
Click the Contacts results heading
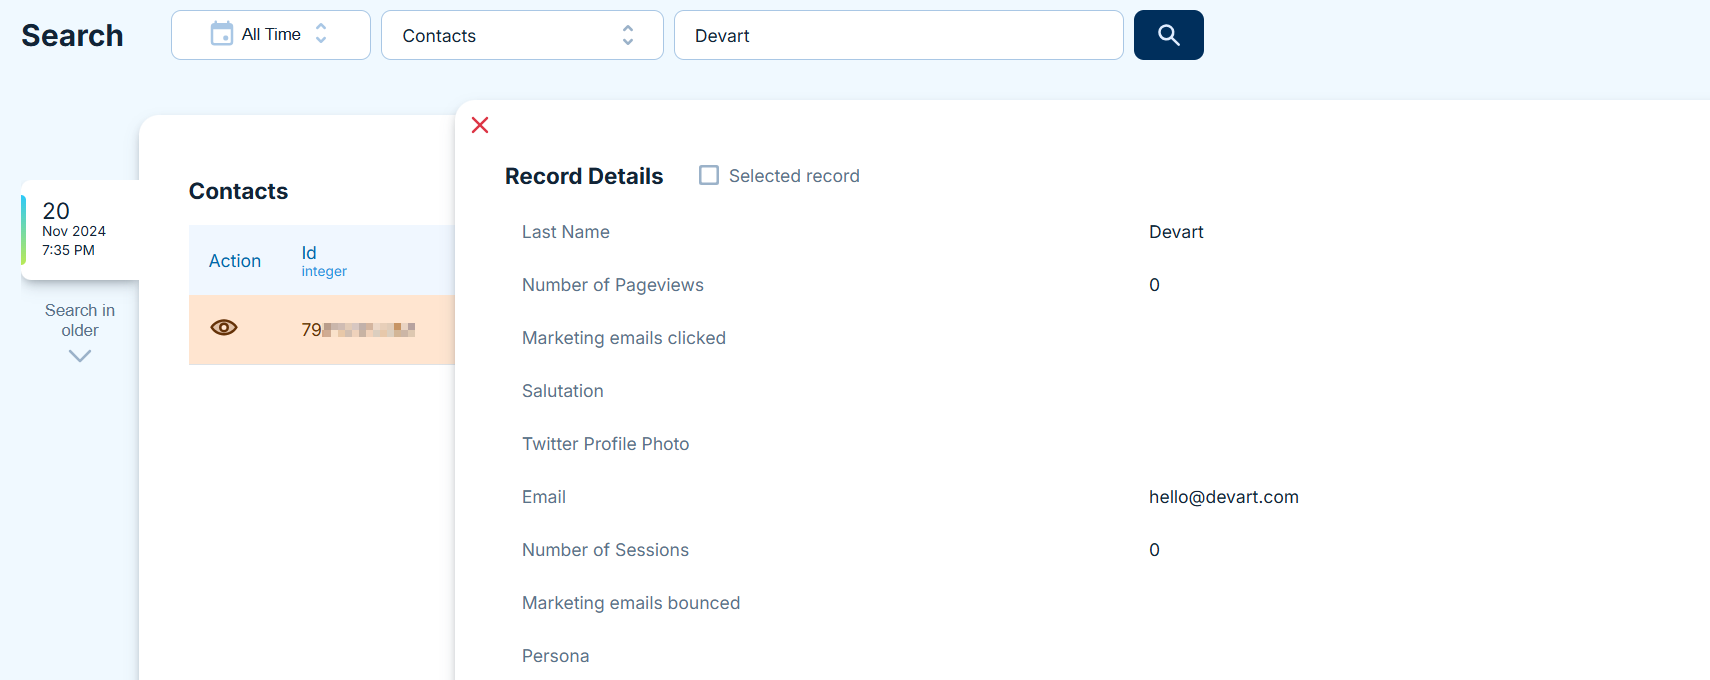point(238,191)
